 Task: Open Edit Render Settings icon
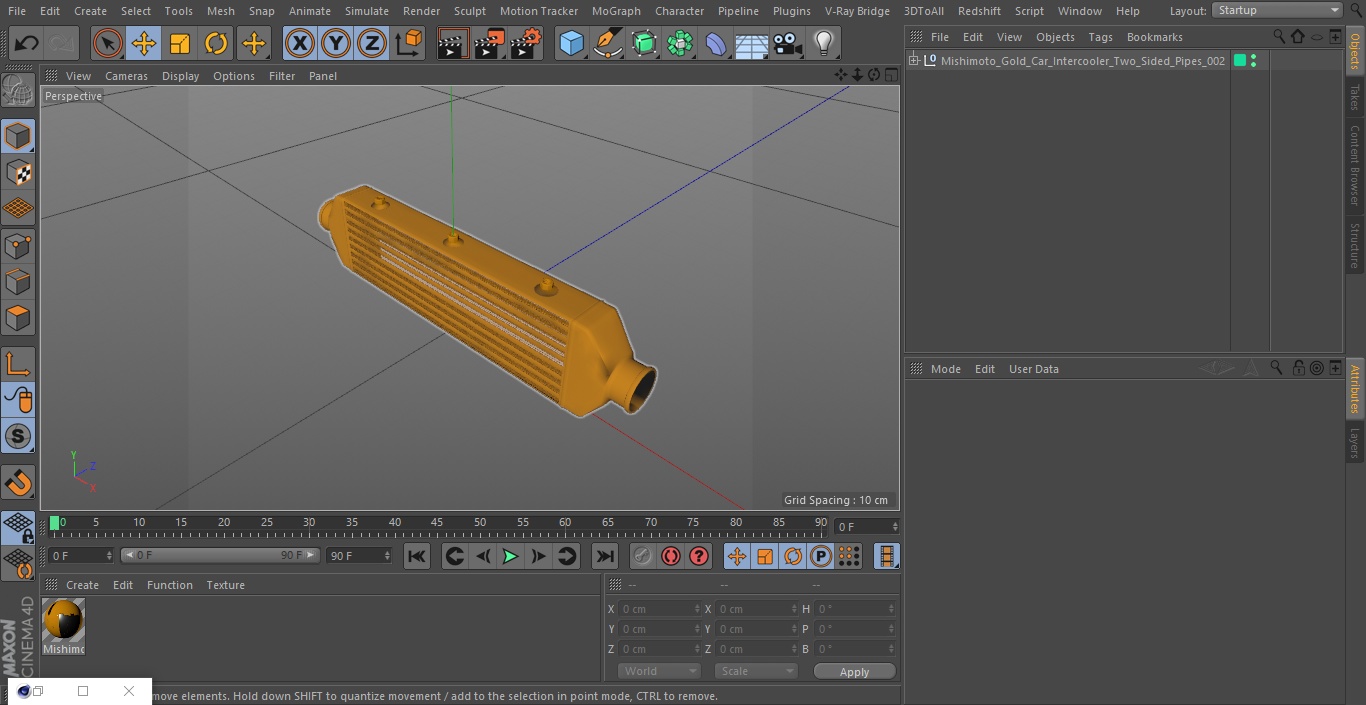click(x=526, y=43)
